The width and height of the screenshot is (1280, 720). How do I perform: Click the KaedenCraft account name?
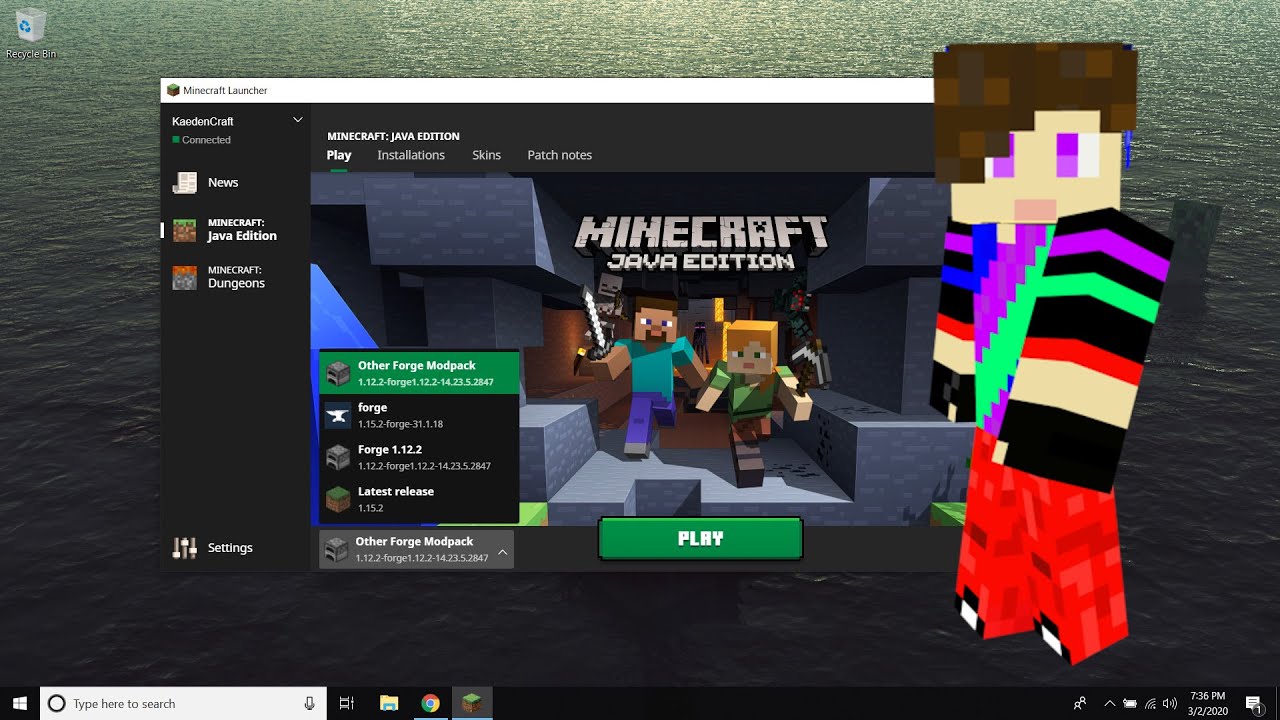[203, 121]
